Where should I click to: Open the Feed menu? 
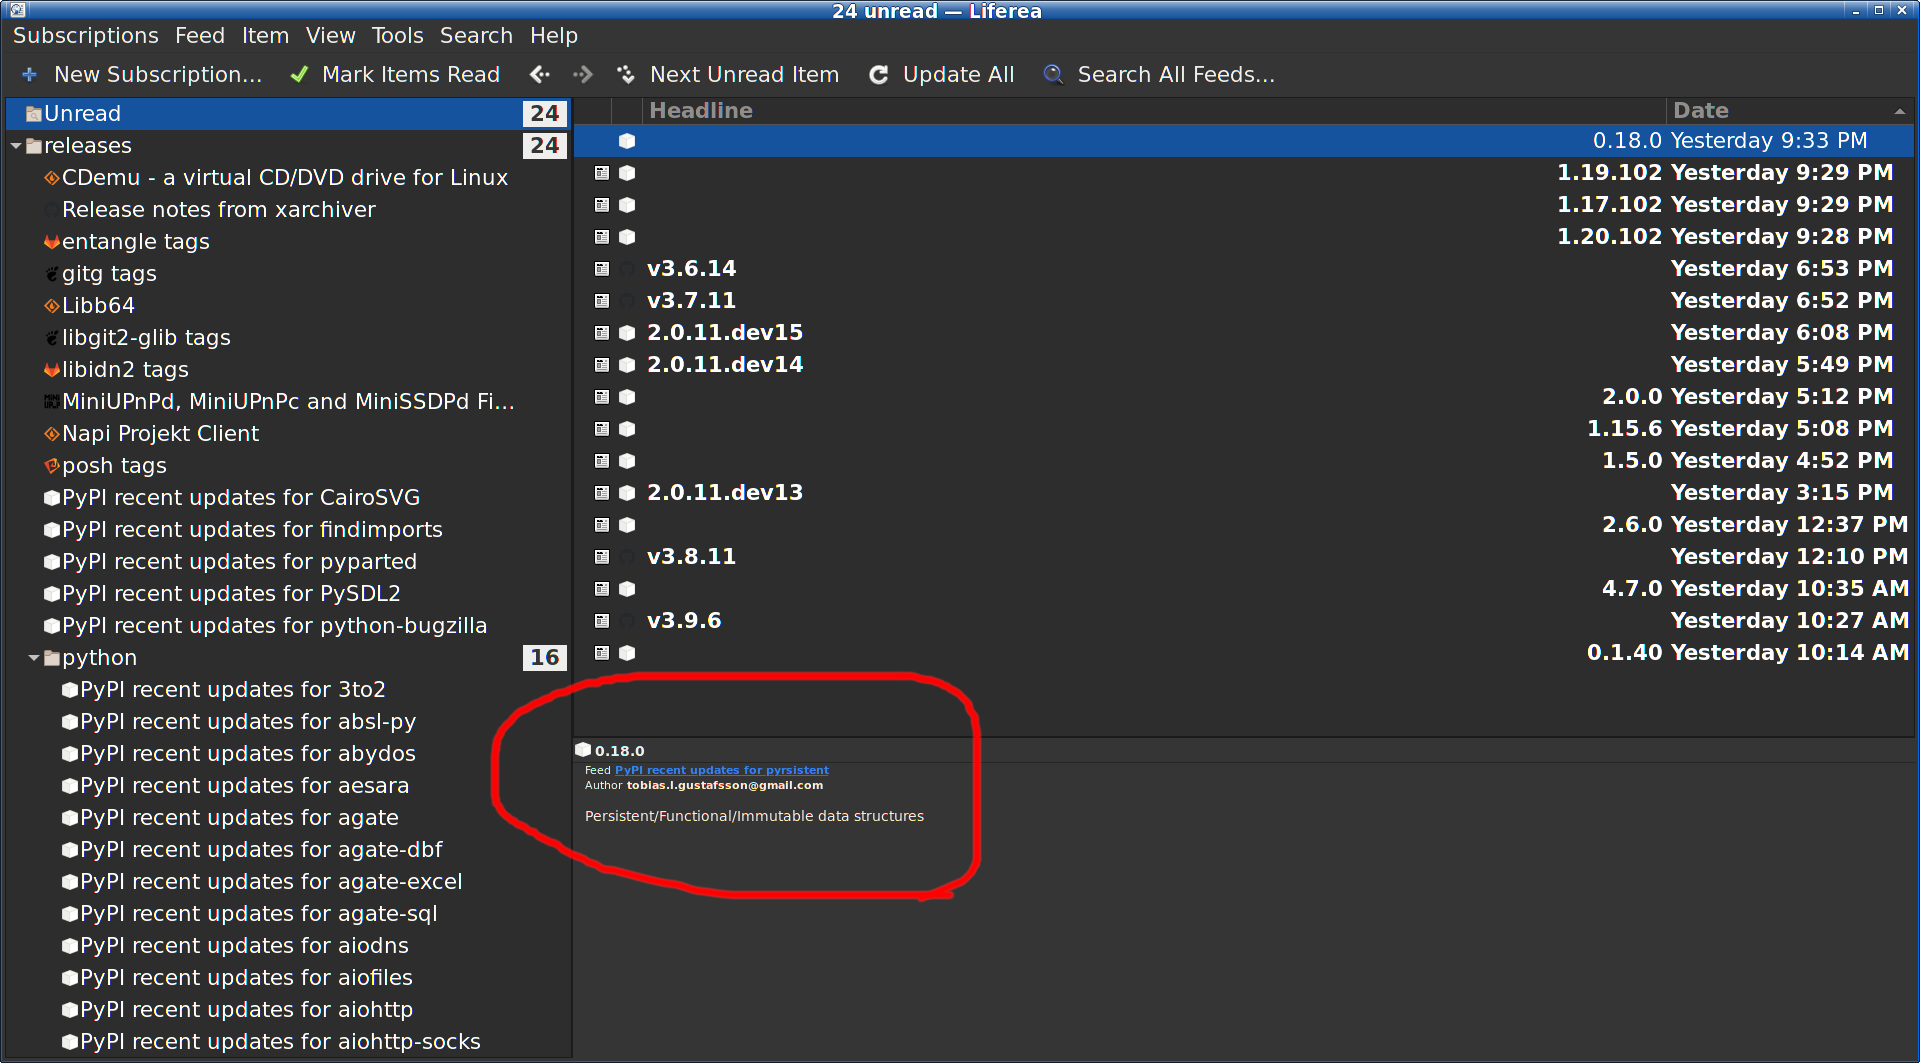[x=200, y=36]
